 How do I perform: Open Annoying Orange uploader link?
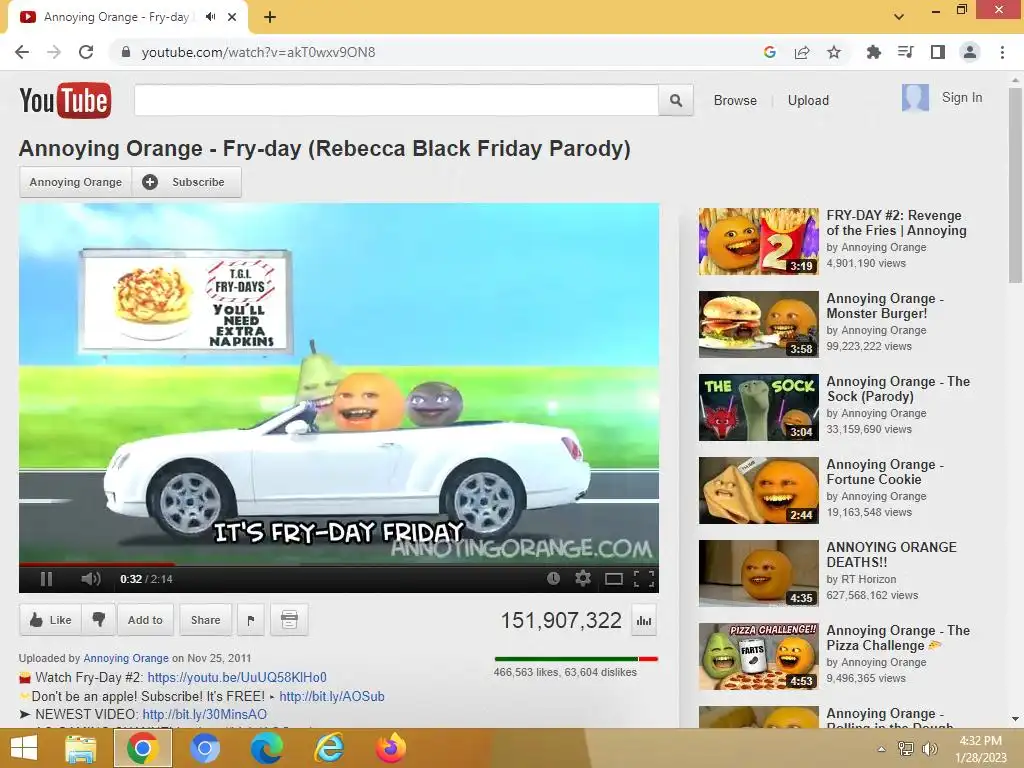coord(125,658)
